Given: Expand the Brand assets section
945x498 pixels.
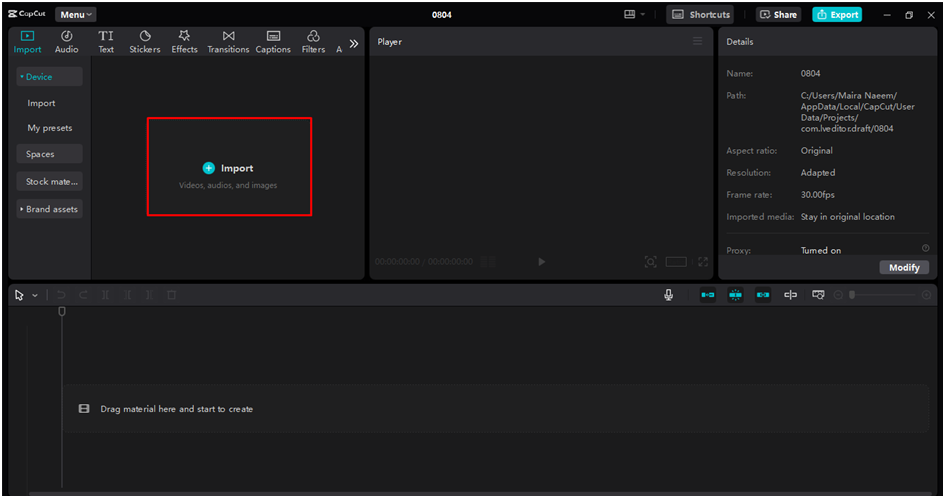Looking at the screenshot, I should tap(49, 209).
